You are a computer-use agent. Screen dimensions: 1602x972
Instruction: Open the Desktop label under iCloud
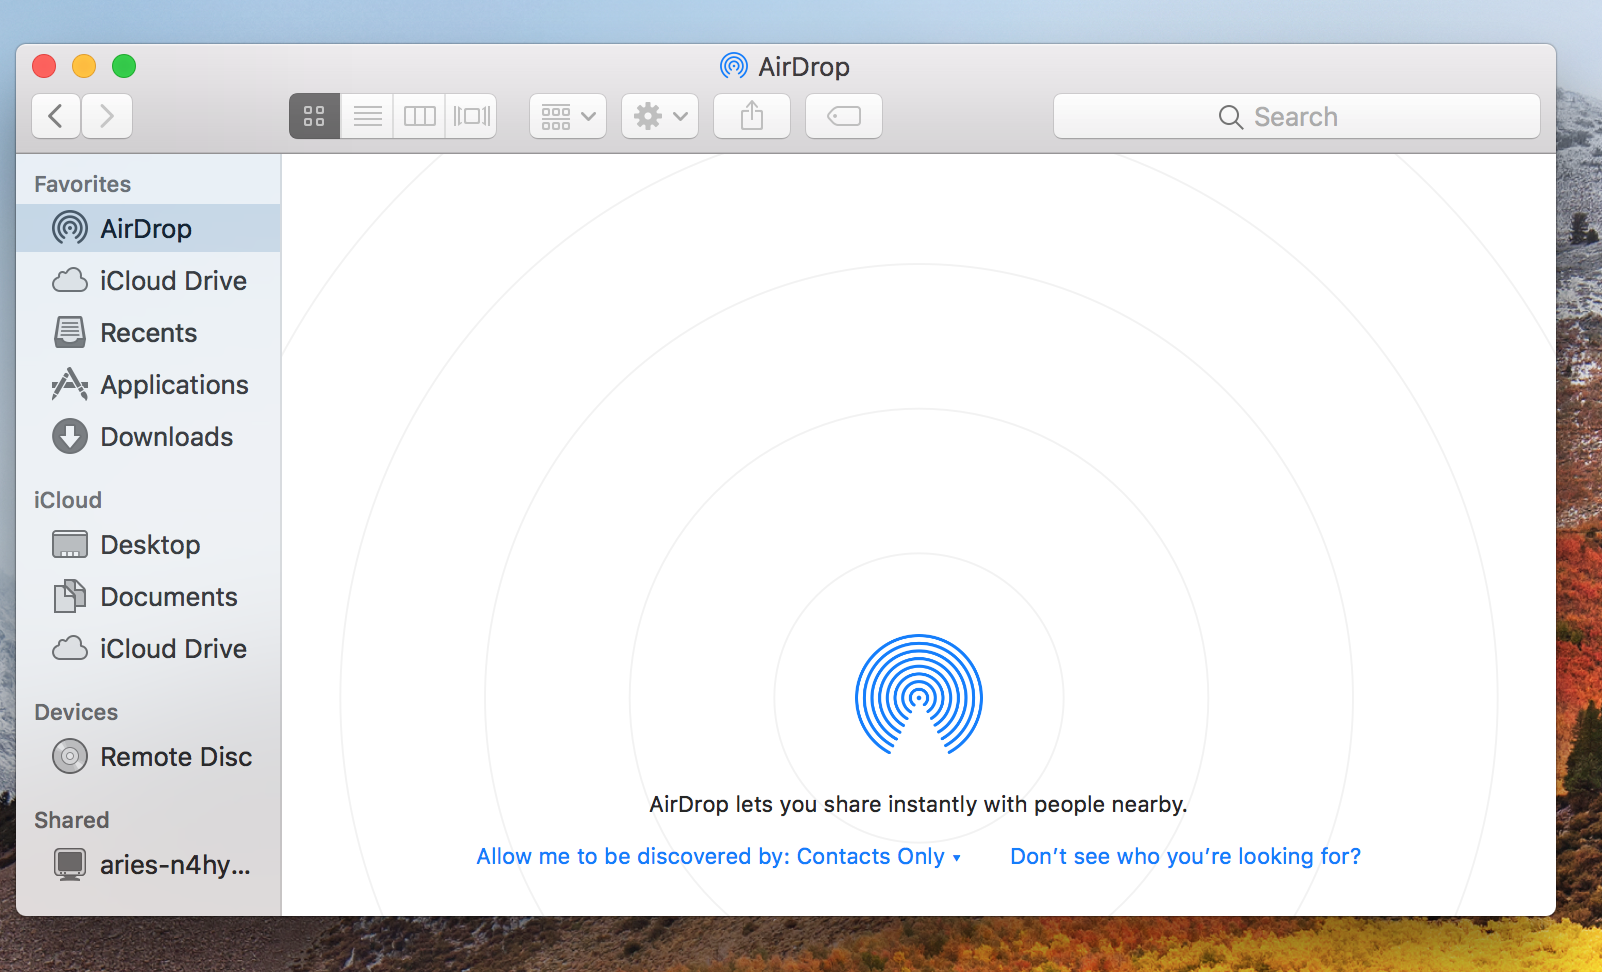tap(150, 545)
